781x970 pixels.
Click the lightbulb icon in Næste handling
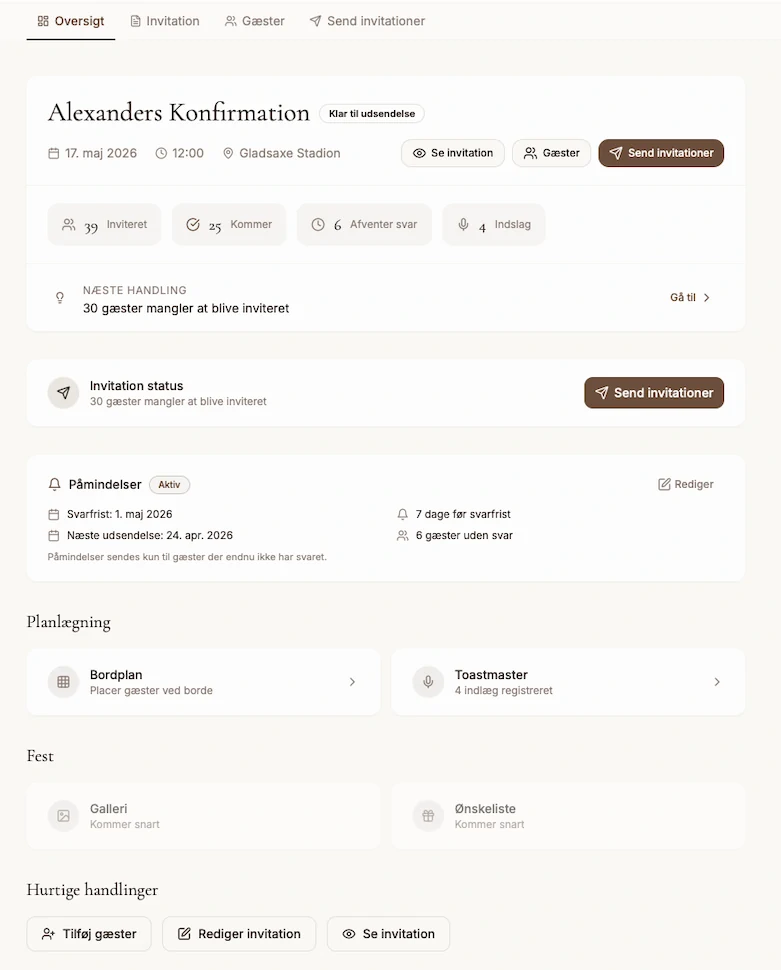pos(59,298)
